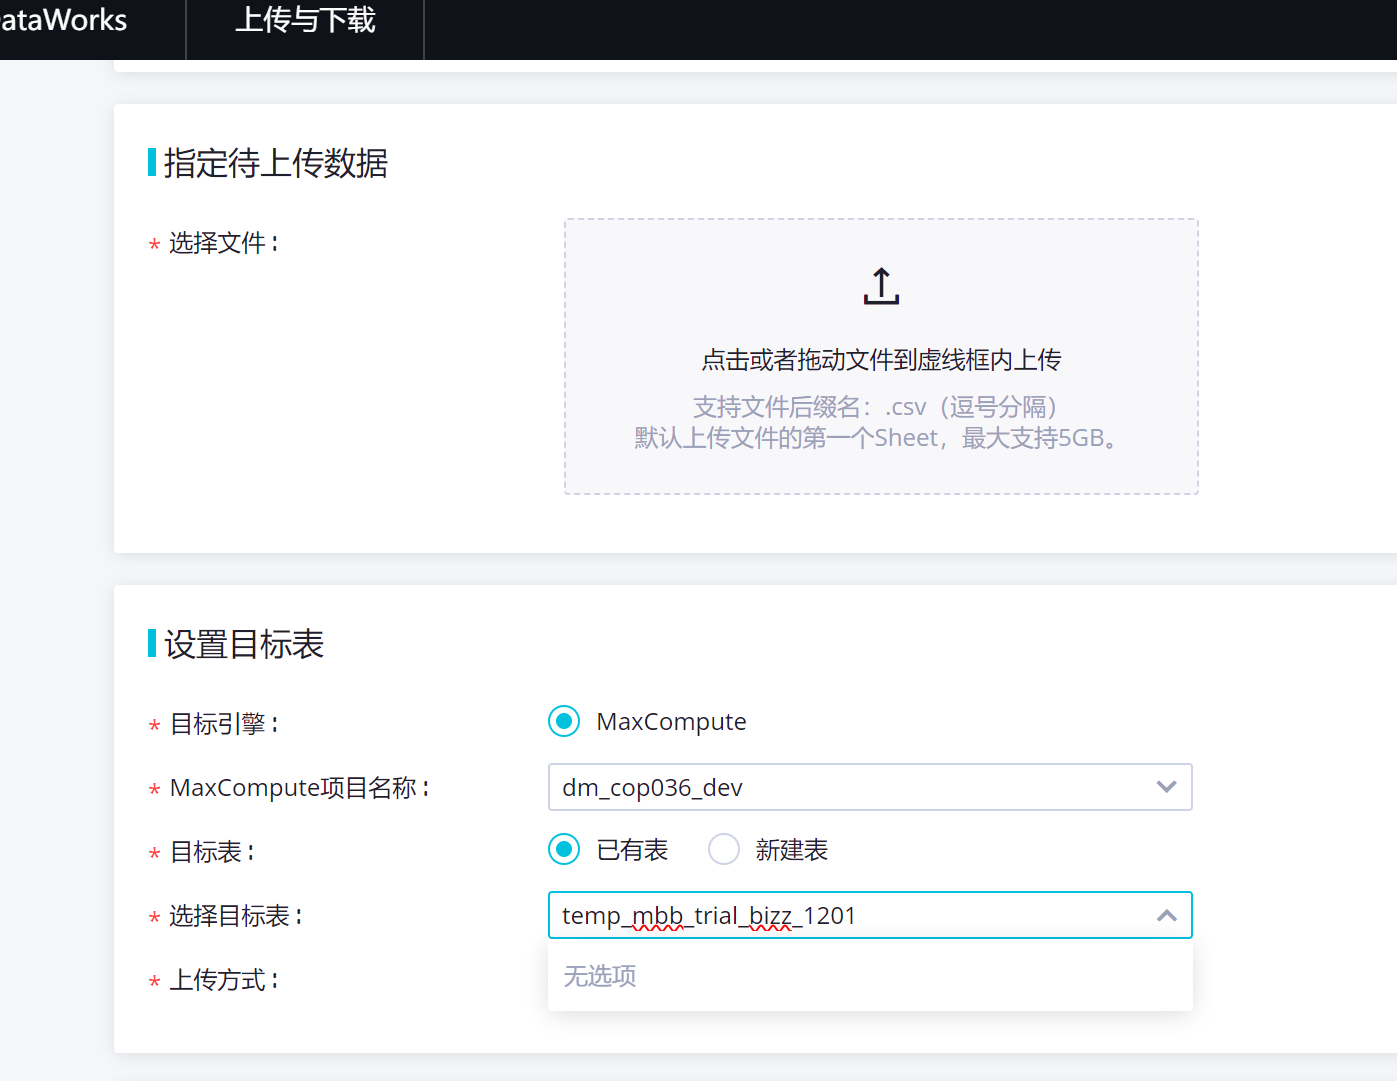Screen dimensions: 1397x1081
Task: Click the 无选项 dropdown entry
Action: [600, 976]
